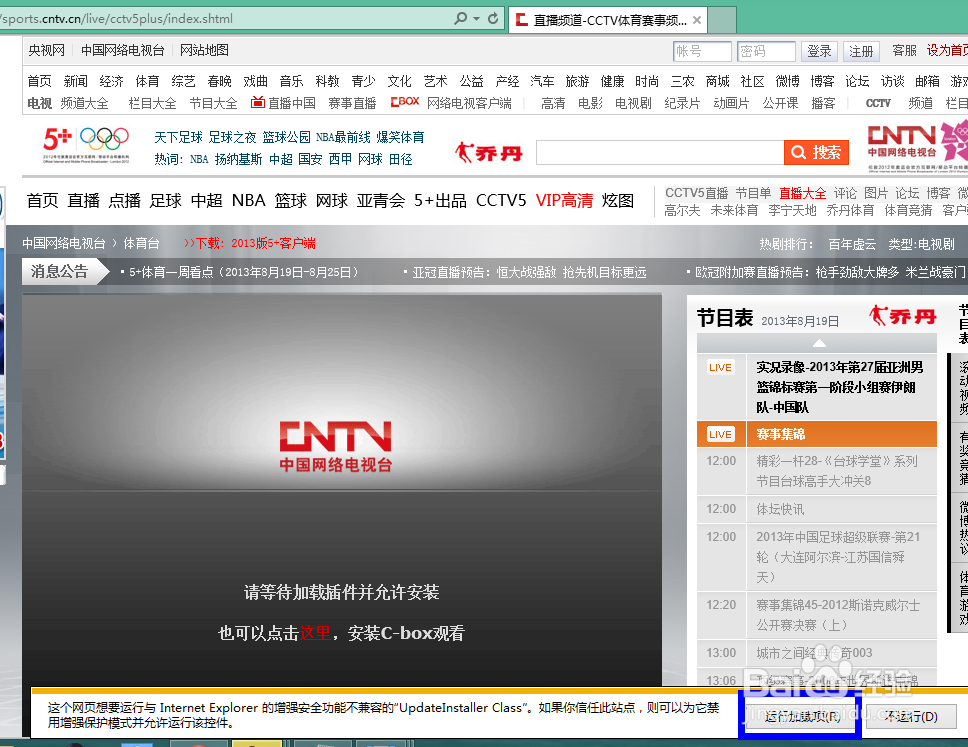Select the 12:00 体坛快讯 program row
The width and height of the screenshot is (968, 747).
tap(817, 509)
